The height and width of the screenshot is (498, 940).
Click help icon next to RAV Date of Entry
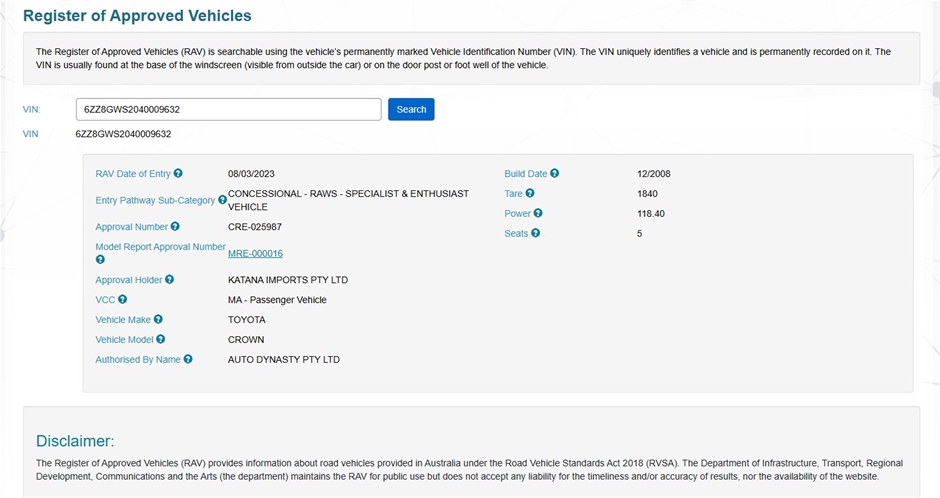tap(178, 174)
